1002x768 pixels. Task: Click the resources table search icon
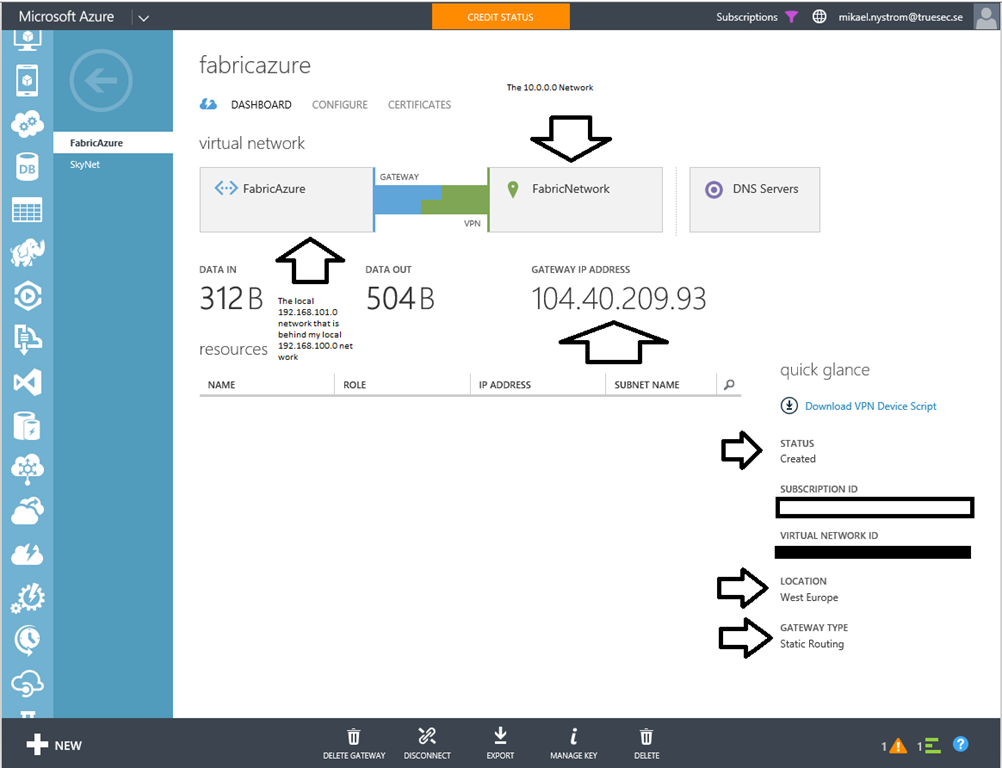pos(729,385)
